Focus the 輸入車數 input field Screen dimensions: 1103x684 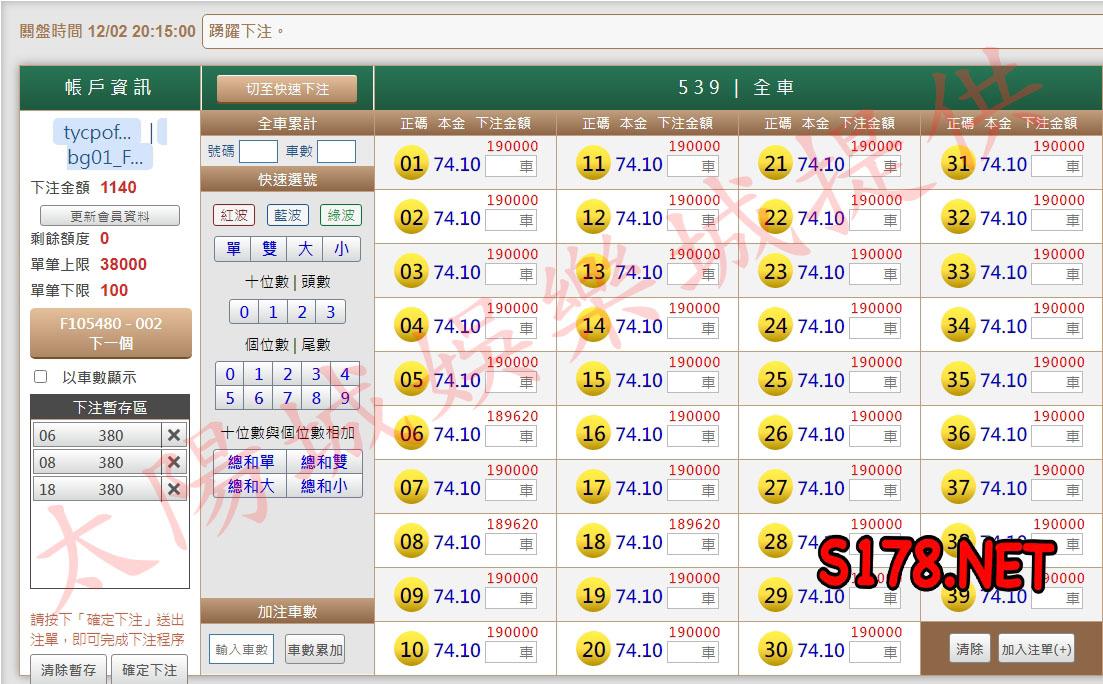[x=241, y=650]
